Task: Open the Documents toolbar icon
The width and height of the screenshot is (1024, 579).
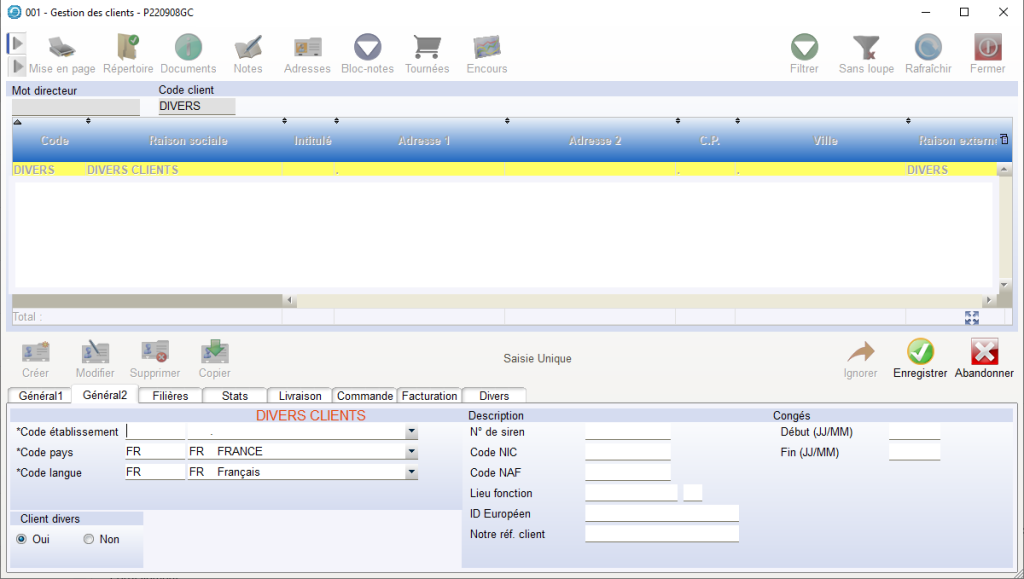Action: click(188, 48)
